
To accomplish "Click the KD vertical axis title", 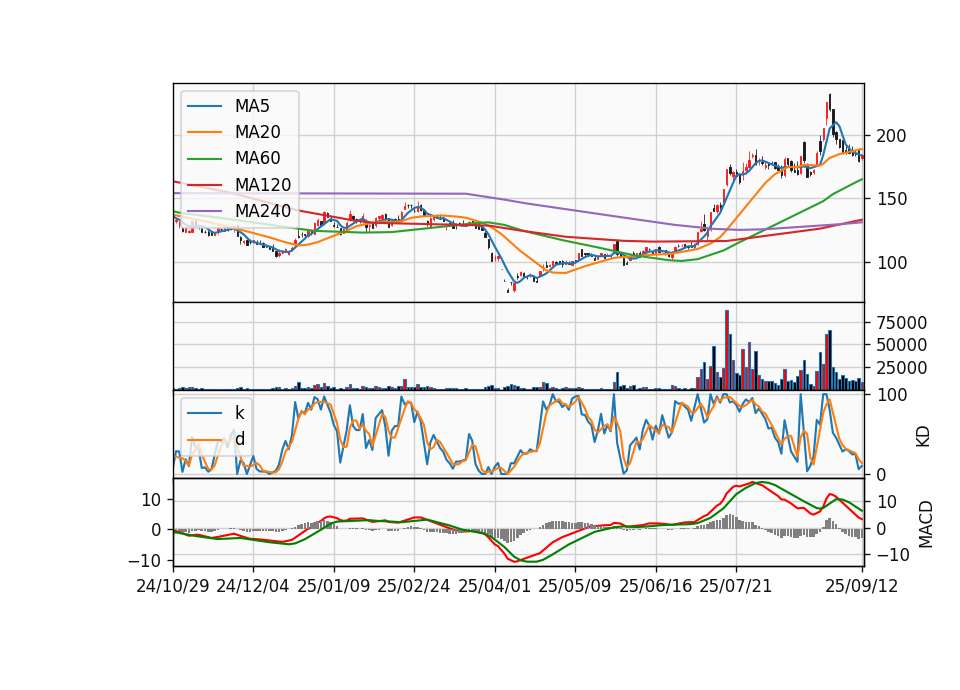I will (923, 436).
